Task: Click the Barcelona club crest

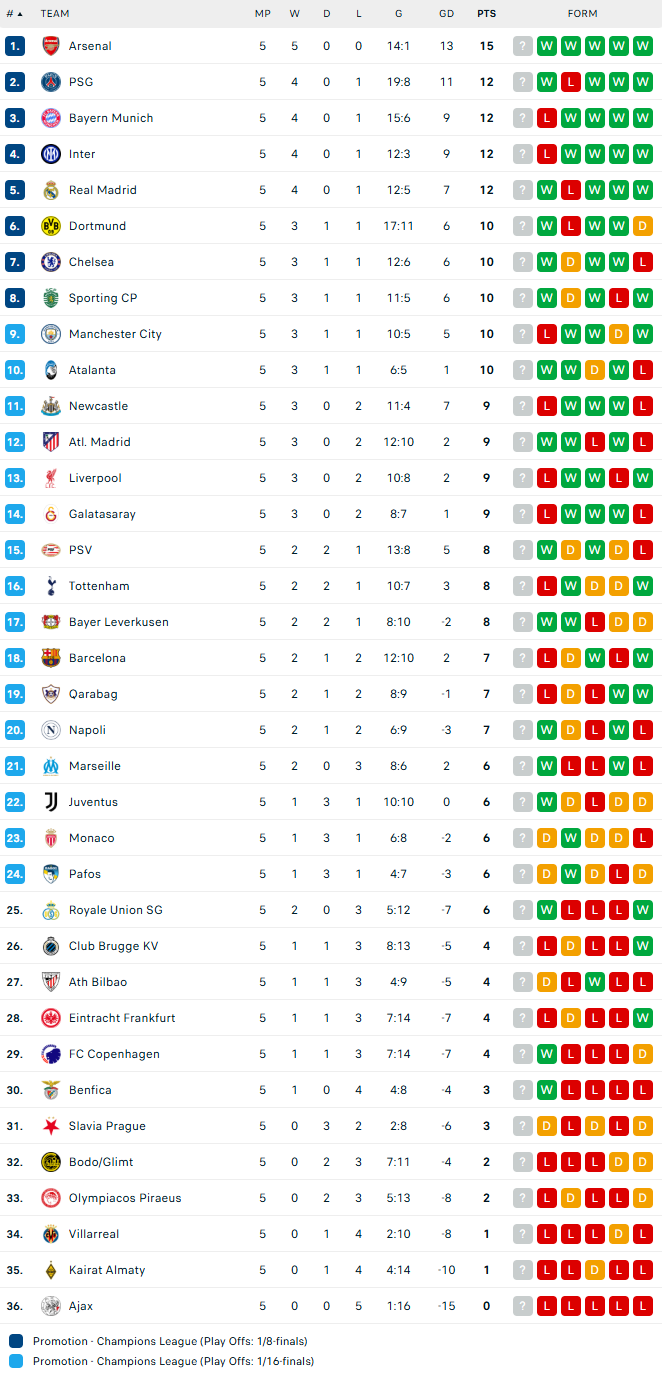Action: pos(51,658)
